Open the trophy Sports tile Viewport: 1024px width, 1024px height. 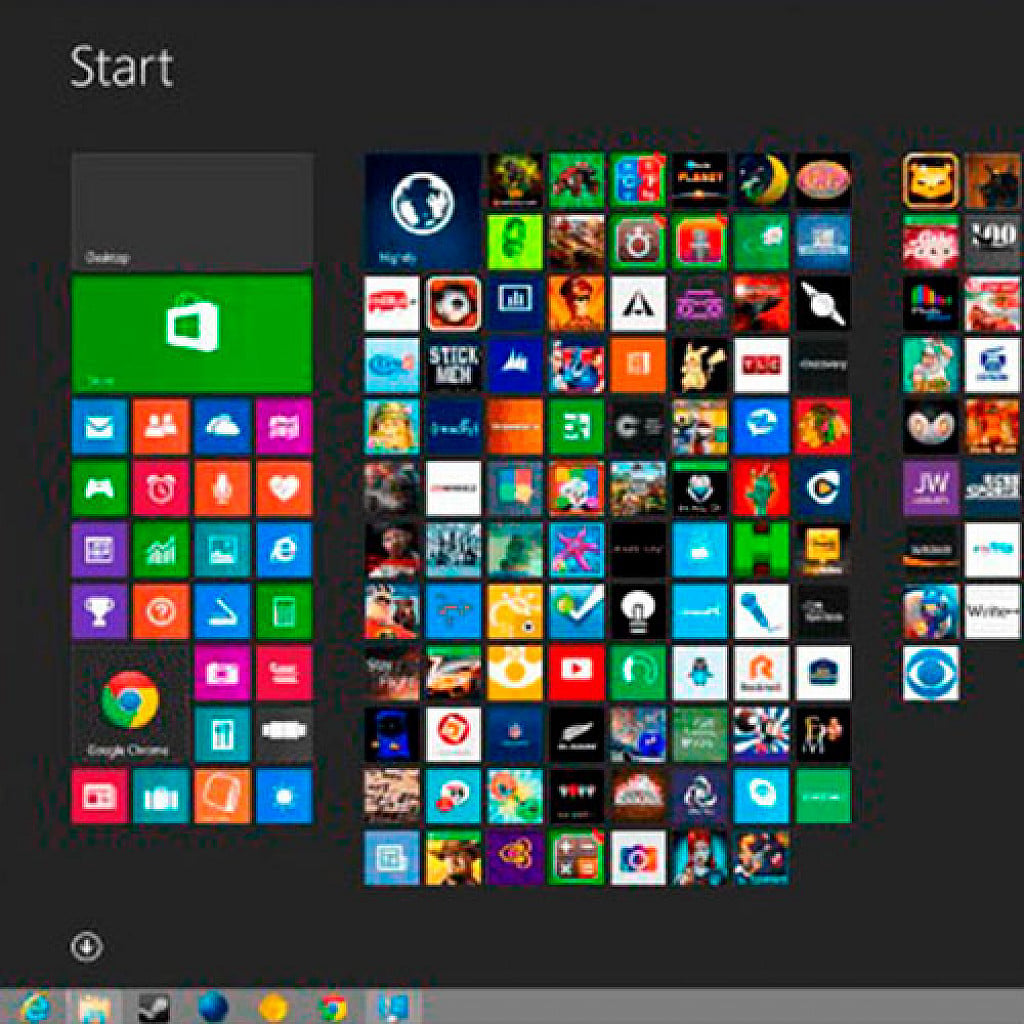[x=99, y=611]
